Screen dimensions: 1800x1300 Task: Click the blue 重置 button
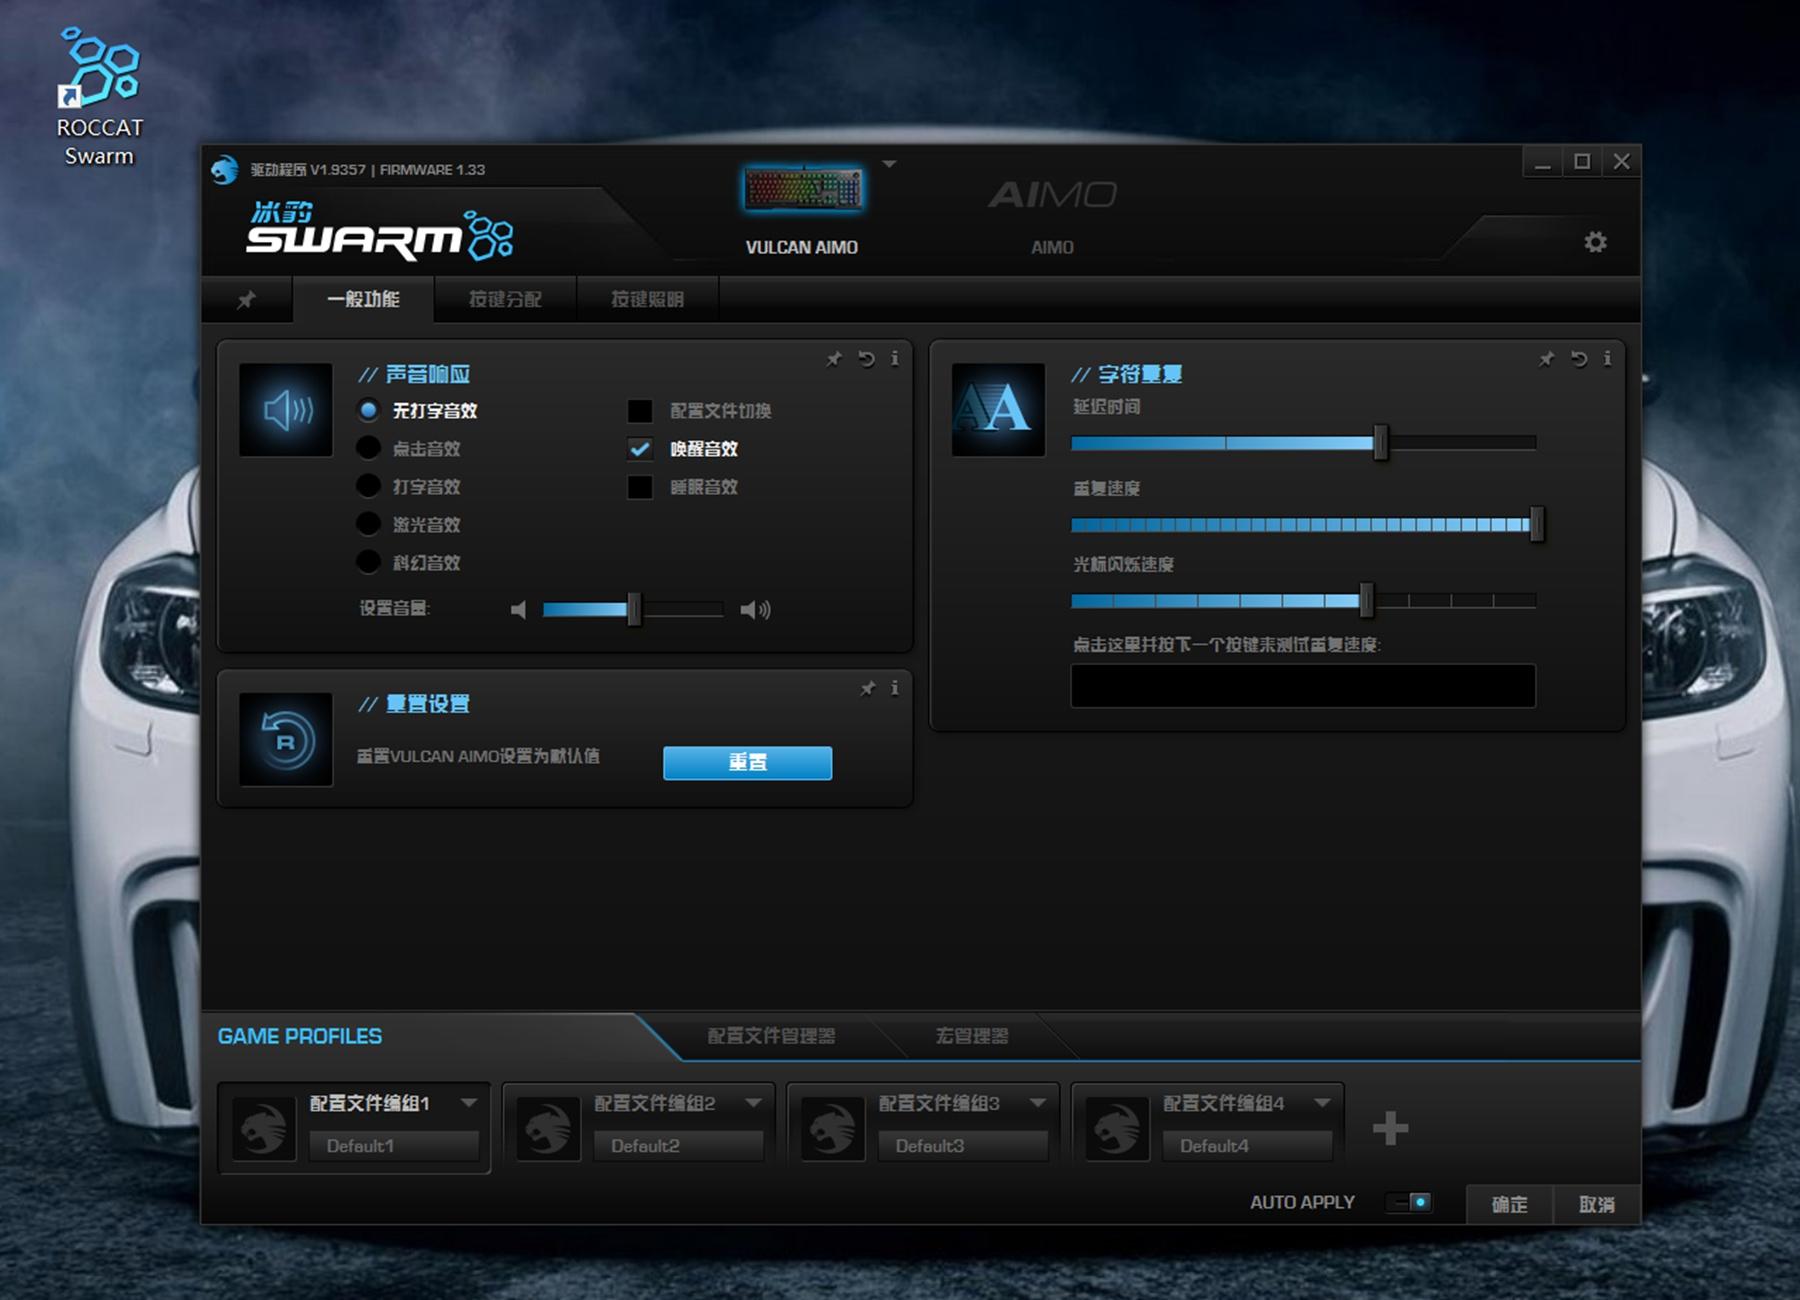(747, 762)
